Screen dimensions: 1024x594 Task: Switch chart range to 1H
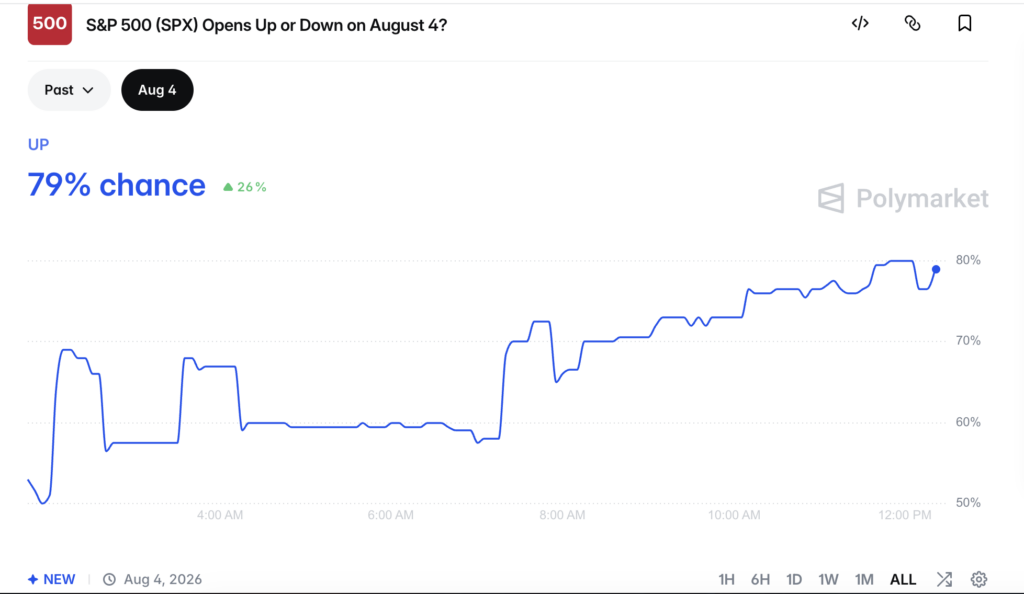tap(726, 579)
